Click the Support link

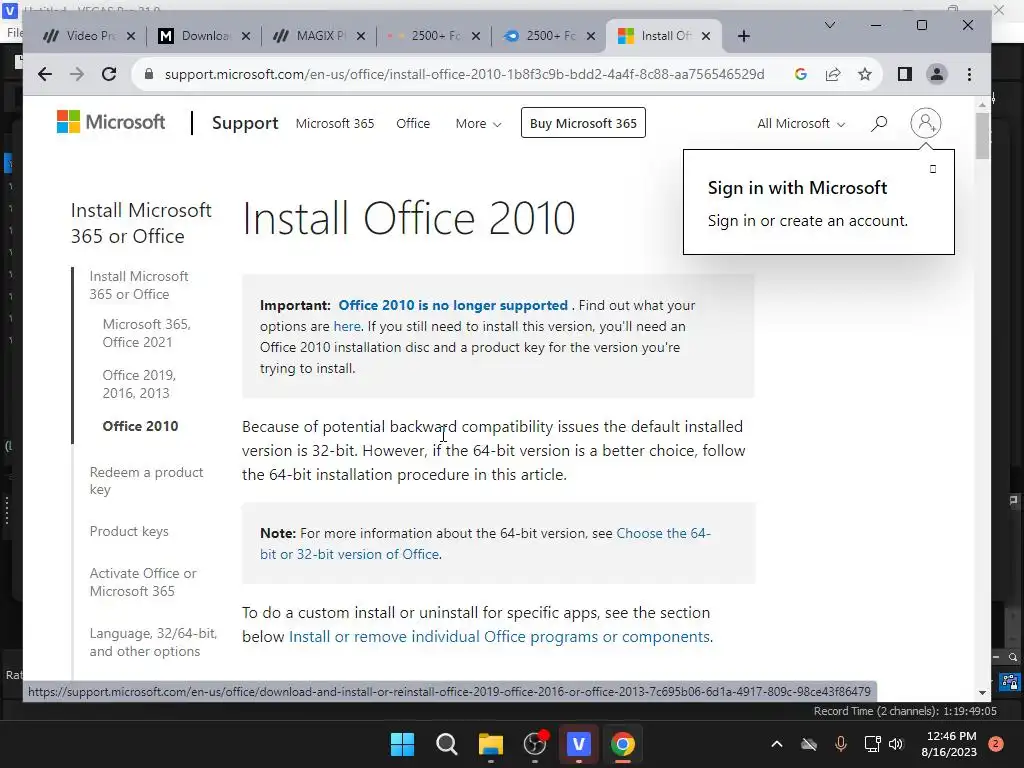pyautogui.click(x=245, y=123)
